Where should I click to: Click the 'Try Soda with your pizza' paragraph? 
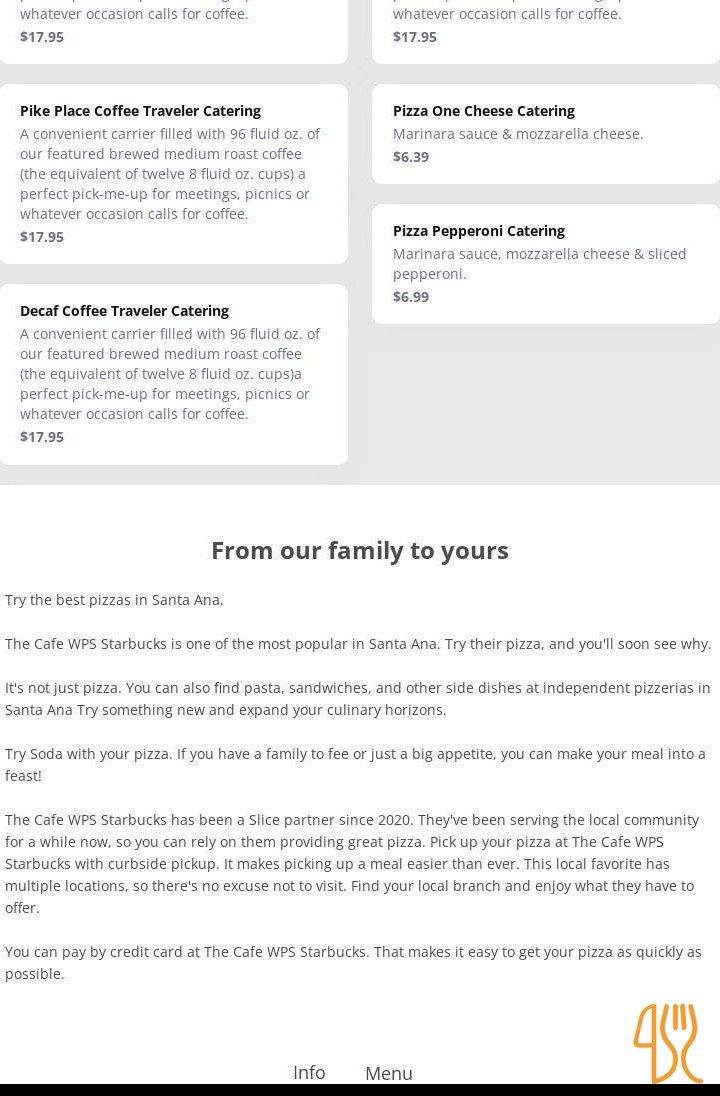355,765
